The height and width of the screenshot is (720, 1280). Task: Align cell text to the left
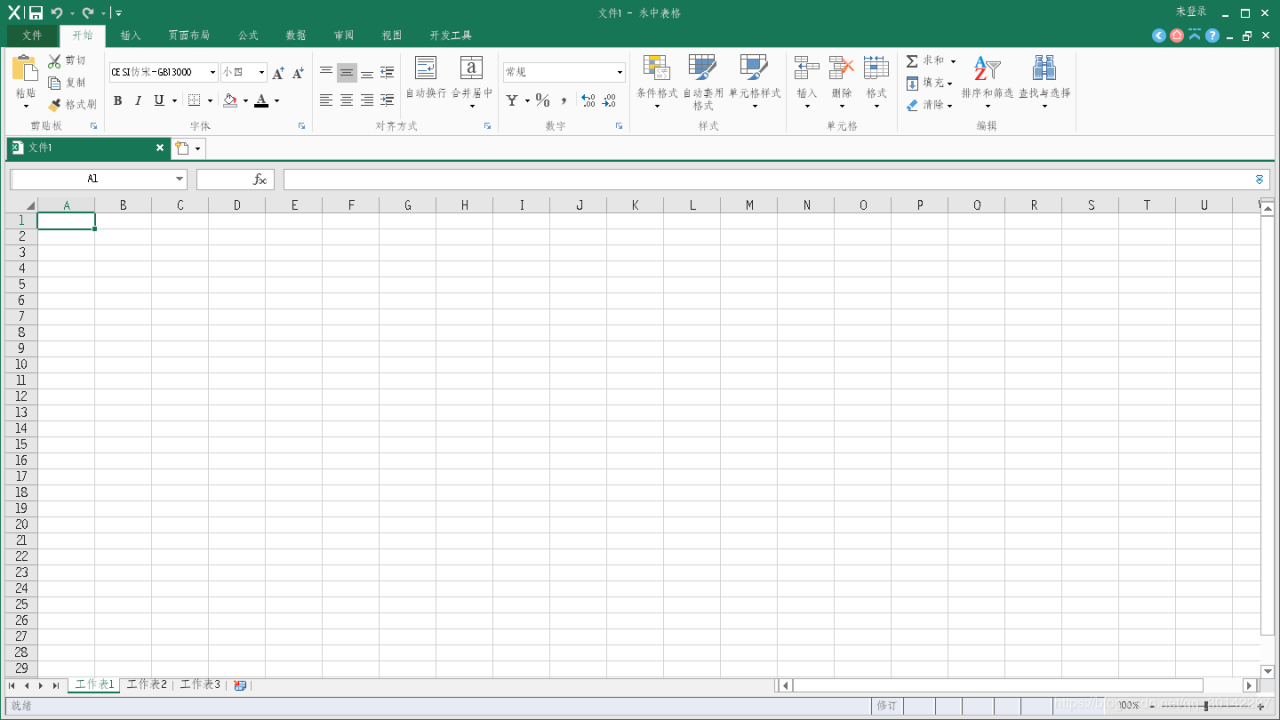tap(326, 100)
